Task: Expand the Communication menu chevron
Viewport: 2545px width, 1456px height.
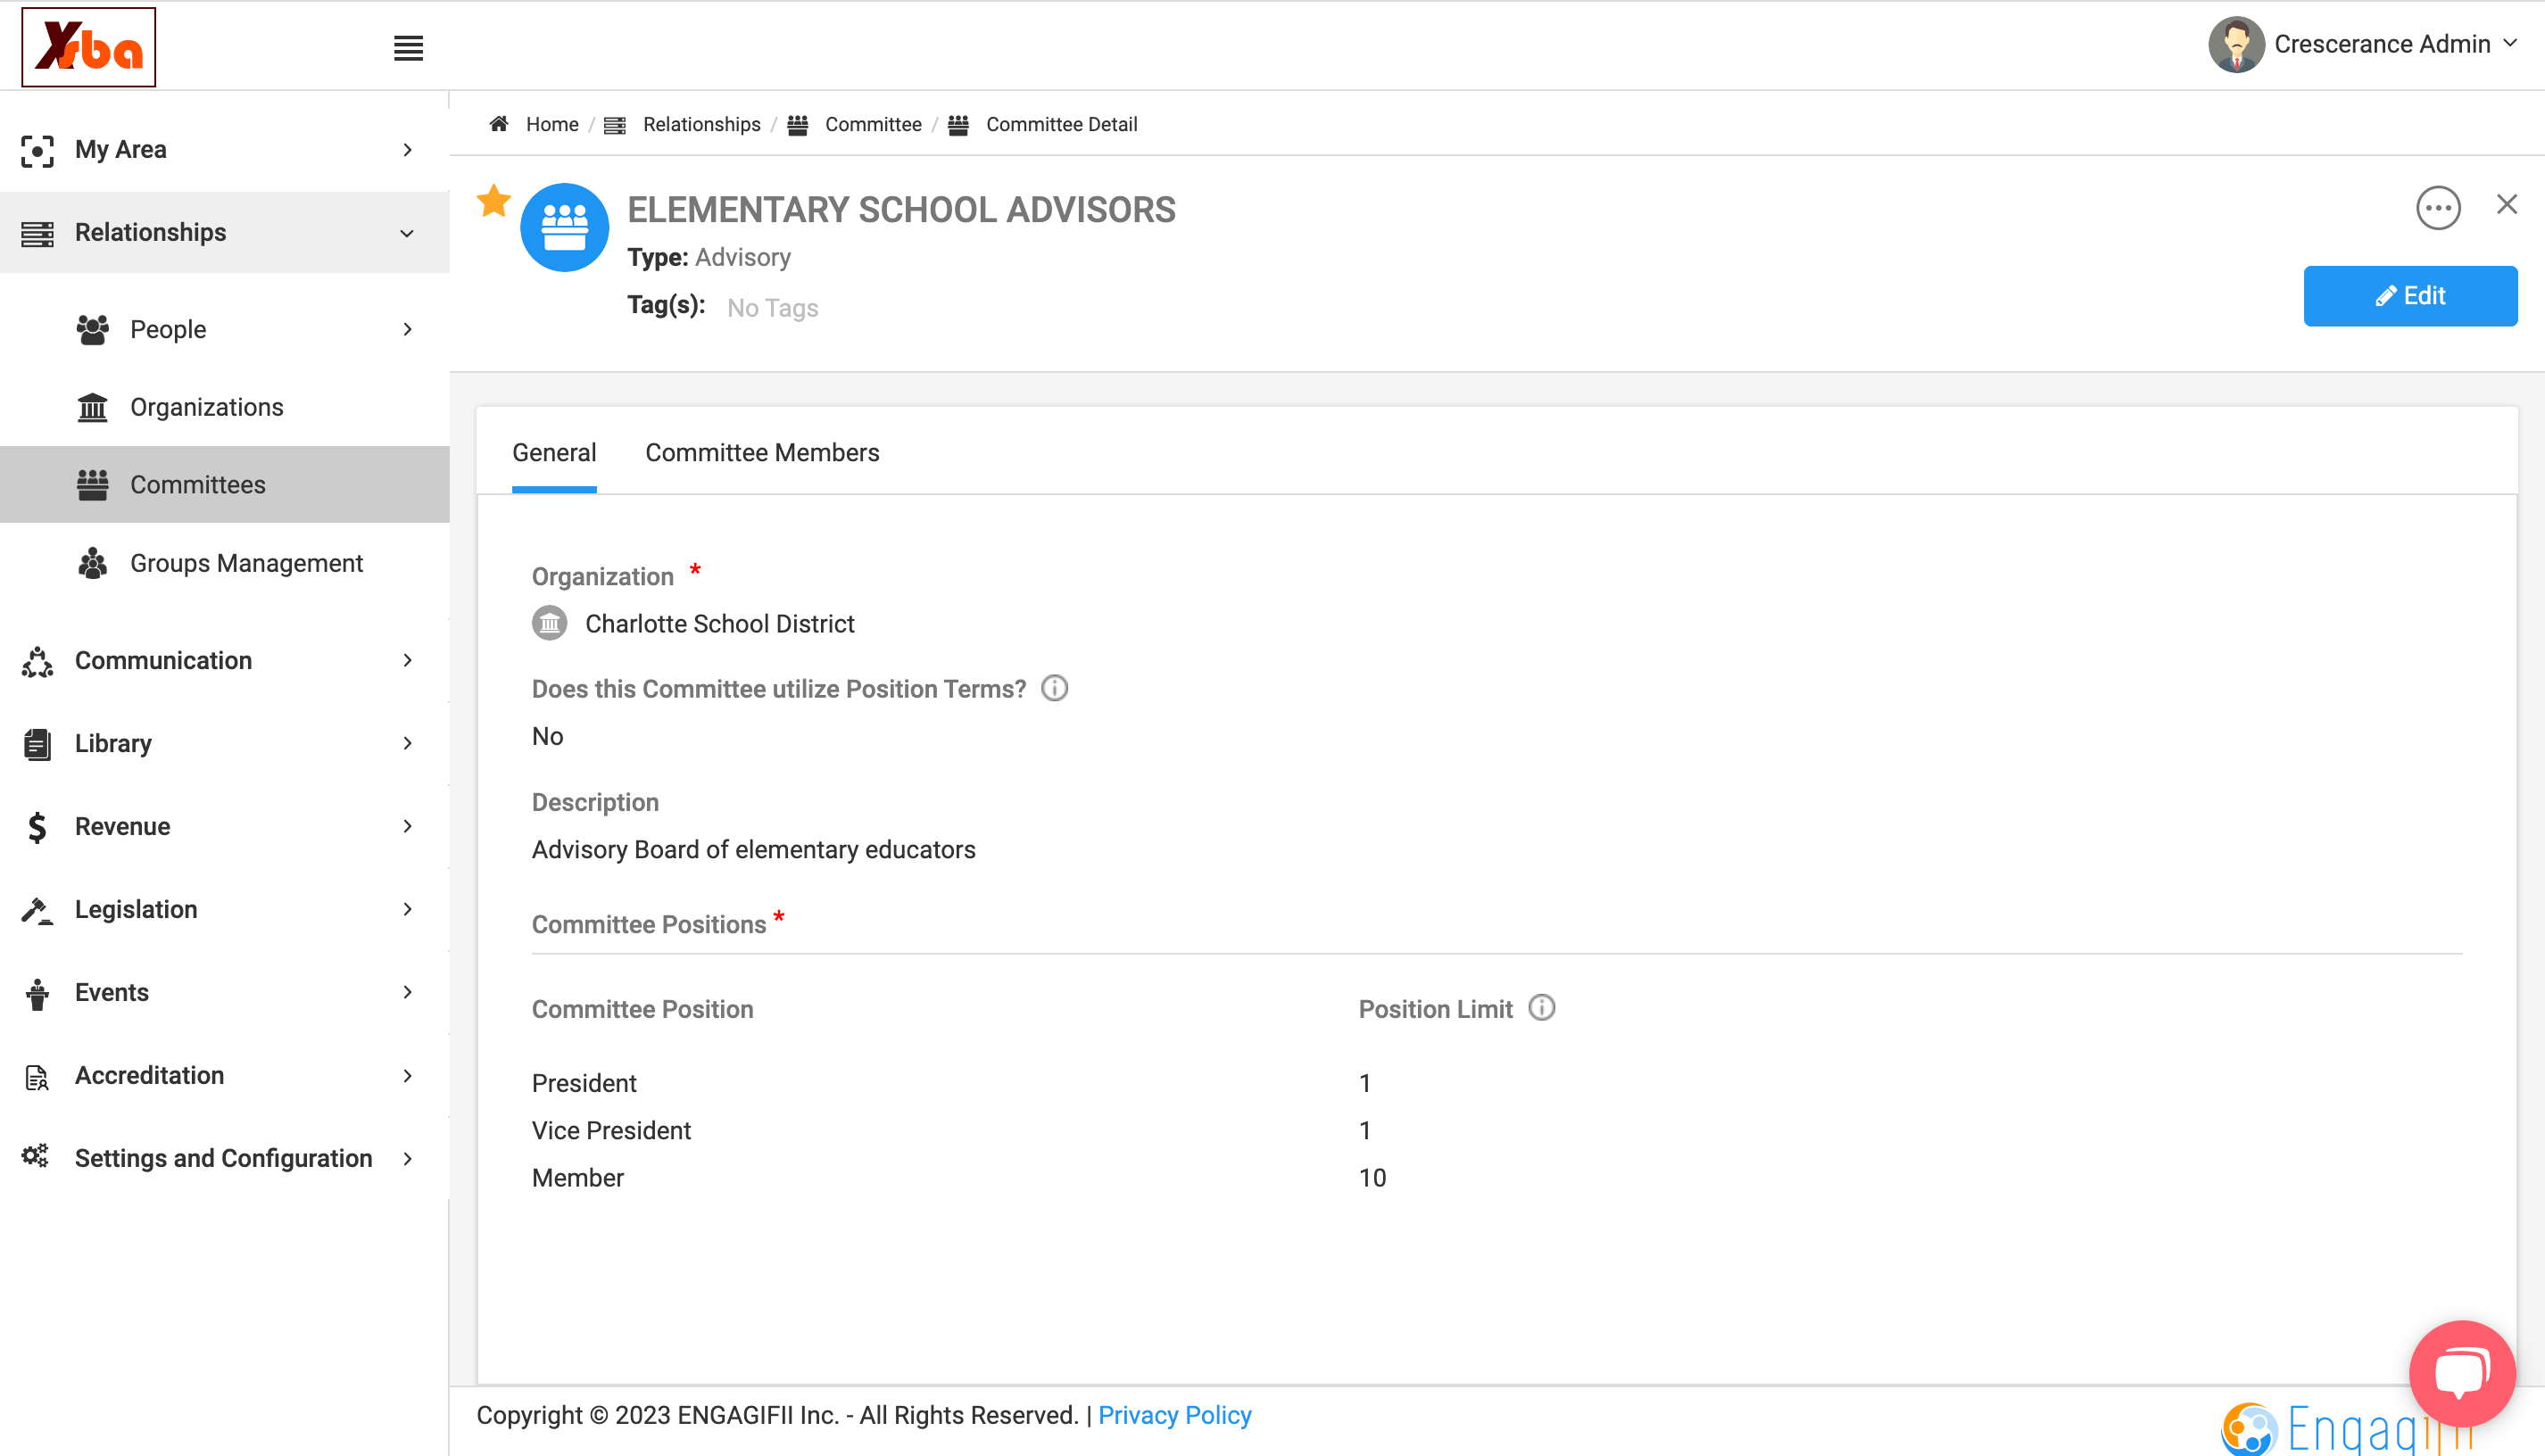Action: [x=407, y=660]
